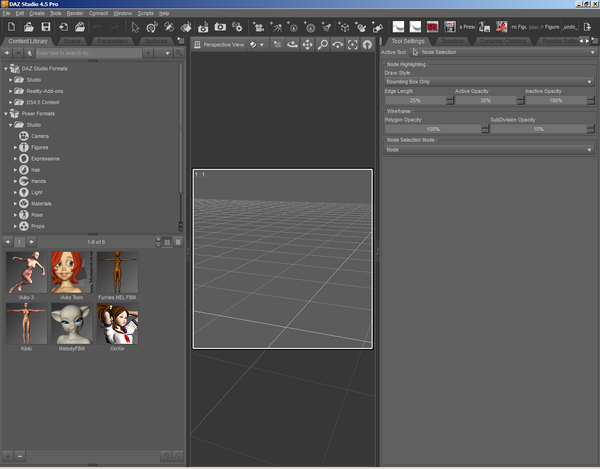Image resolution: width=600 pixels, height=469 pixels.
Task: Open the Perspective View camera selector
Action: click(219, 45)
